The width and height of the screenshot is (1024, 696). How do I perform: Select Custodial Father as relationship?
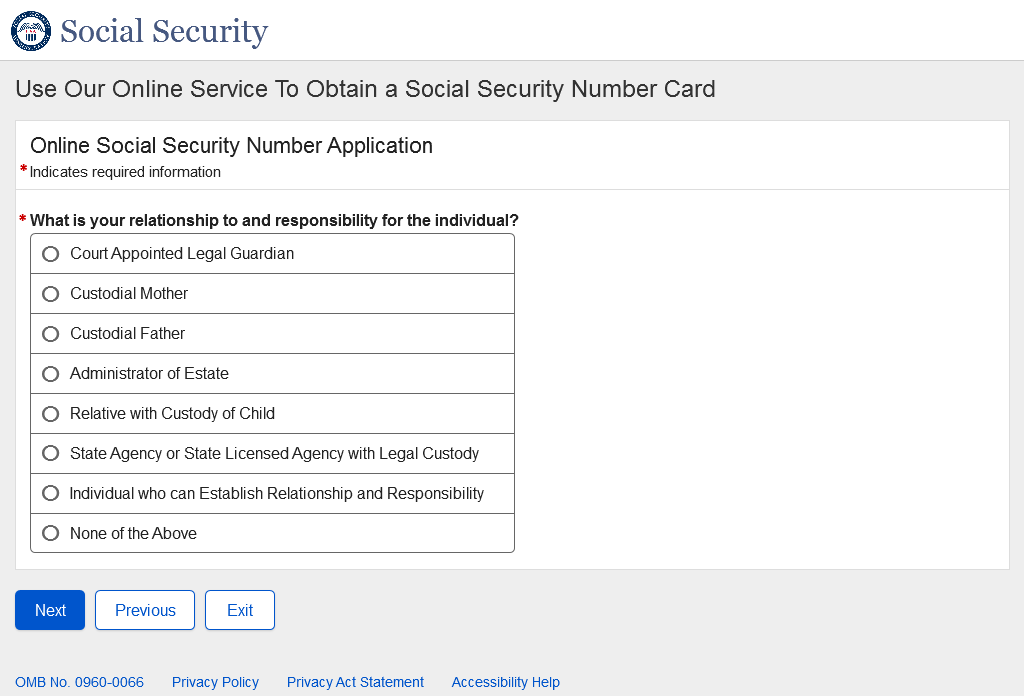click(x=51, y=334)
